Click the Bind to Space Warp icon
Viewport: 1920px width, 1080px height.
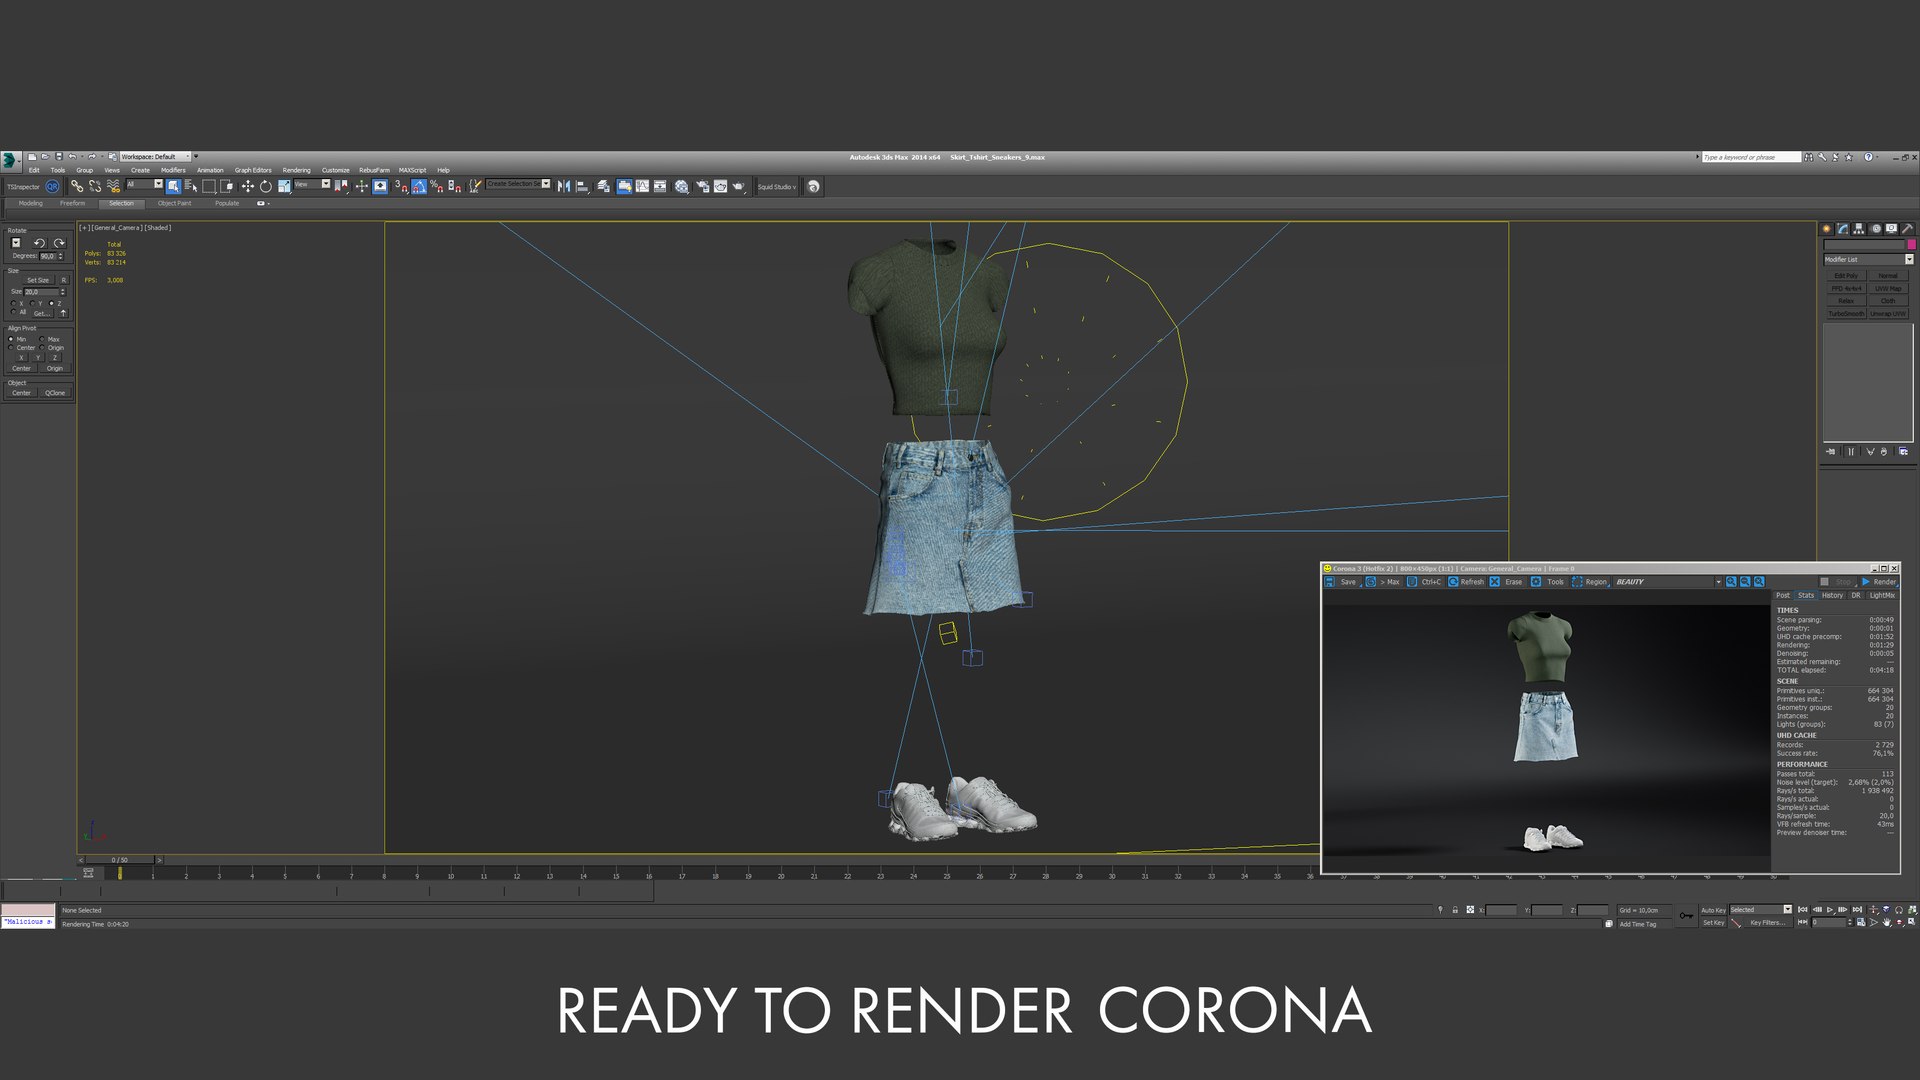113,187
